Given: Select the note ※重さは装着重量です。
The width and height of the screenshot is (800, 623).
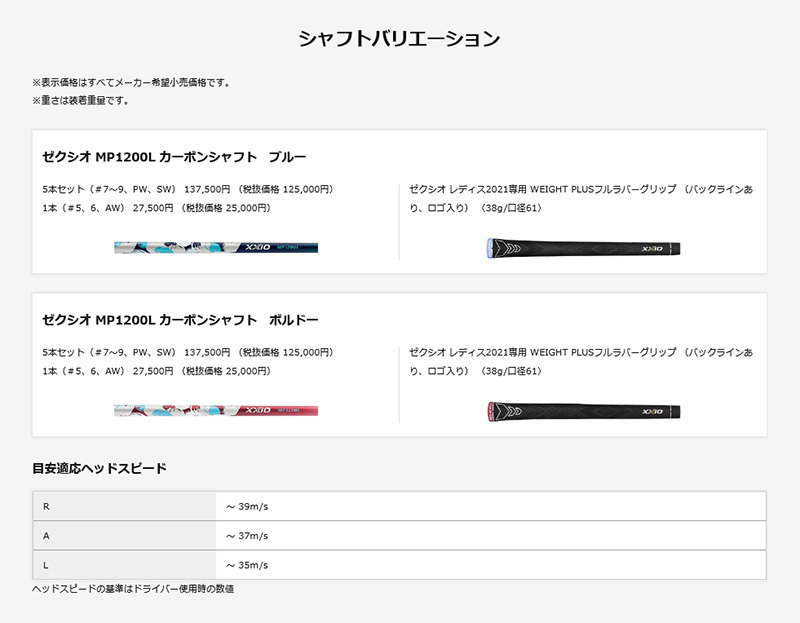Looking at the screenshot, I should click(x=81, y=101).
